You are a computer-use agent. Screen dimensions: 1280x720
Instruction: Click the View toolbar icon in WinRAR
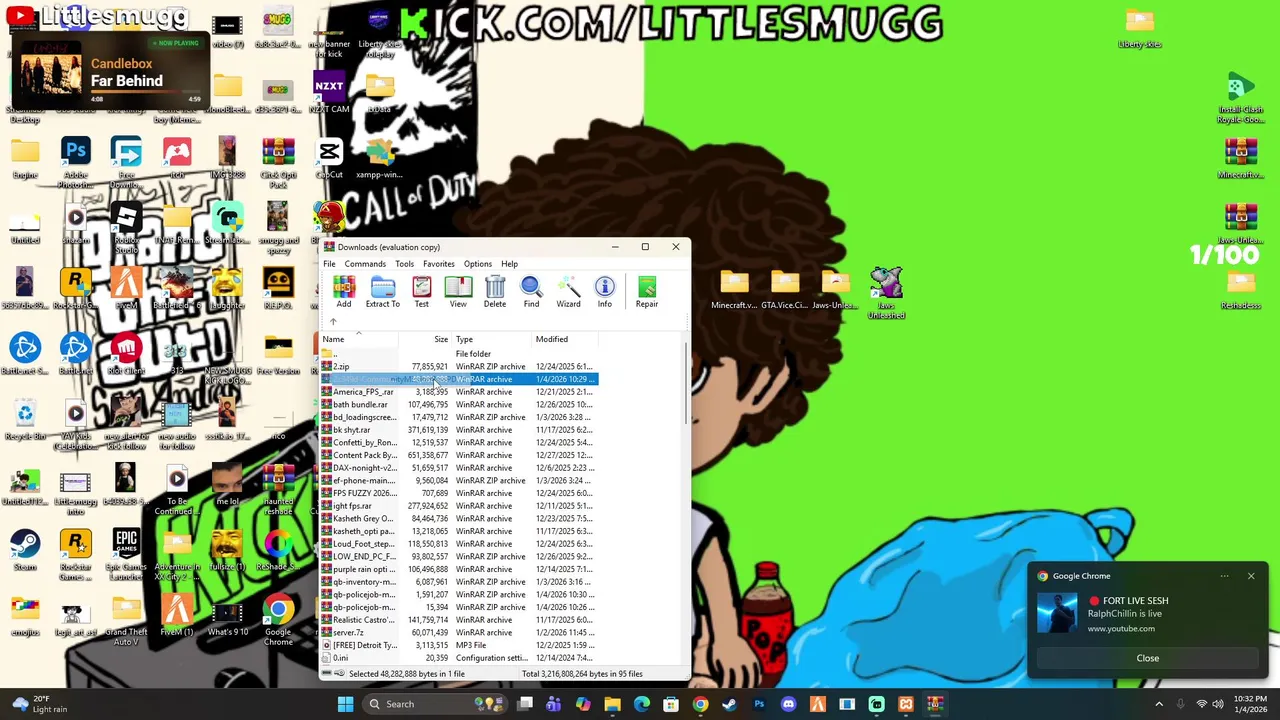[x=458, y=292]
